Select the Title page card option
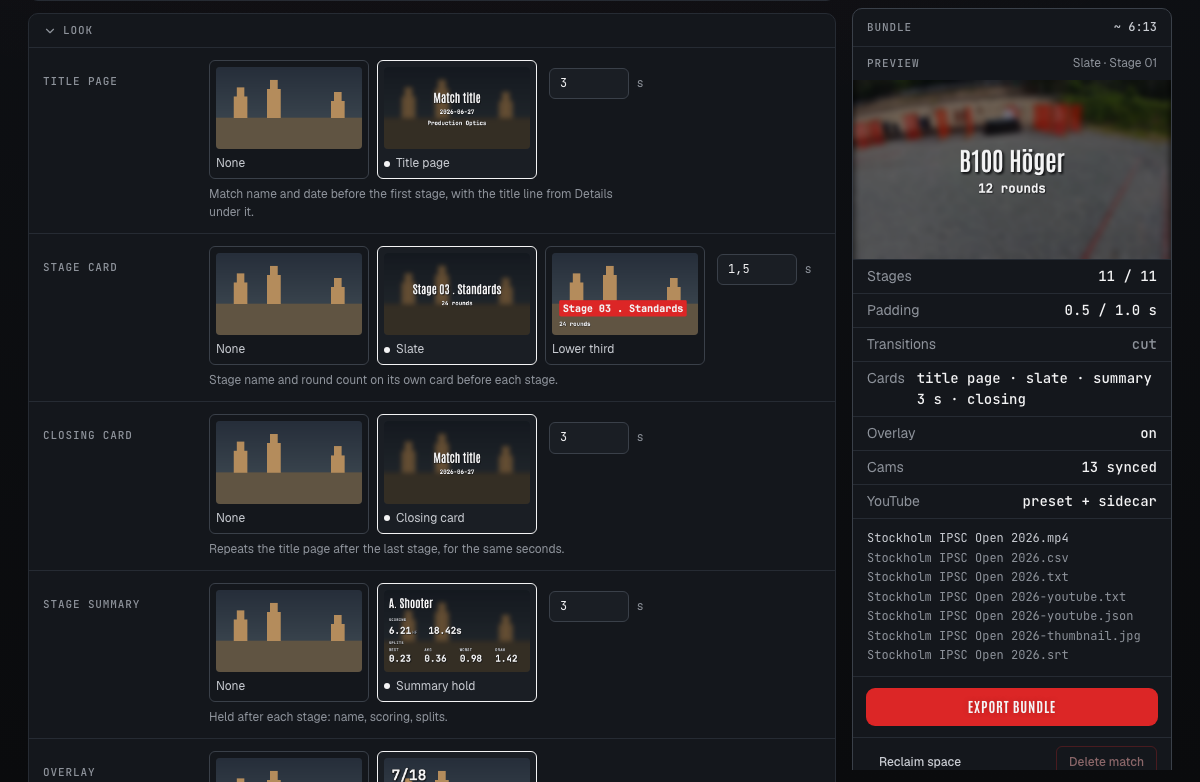 click(x=457, y=119)
